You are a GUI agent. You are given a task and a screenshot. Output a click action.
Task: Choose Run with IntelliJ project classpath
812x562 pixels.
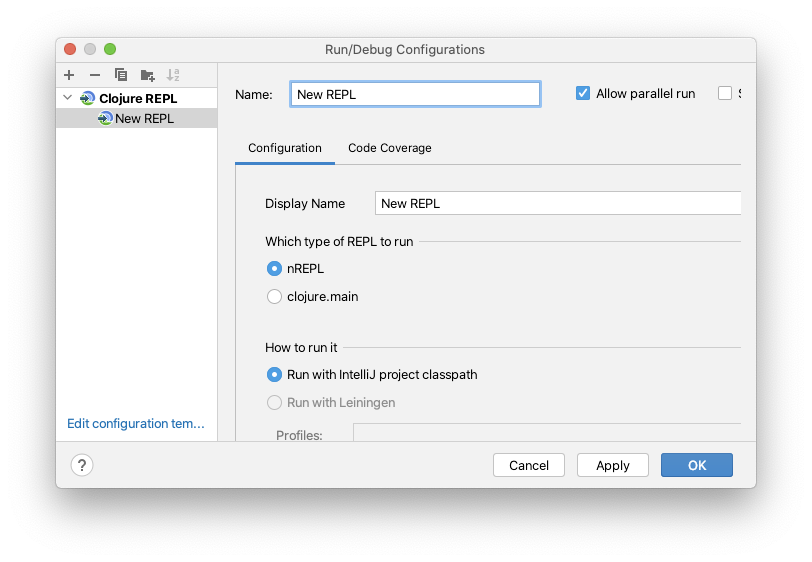pyautogui.click(x=274, y=374)
